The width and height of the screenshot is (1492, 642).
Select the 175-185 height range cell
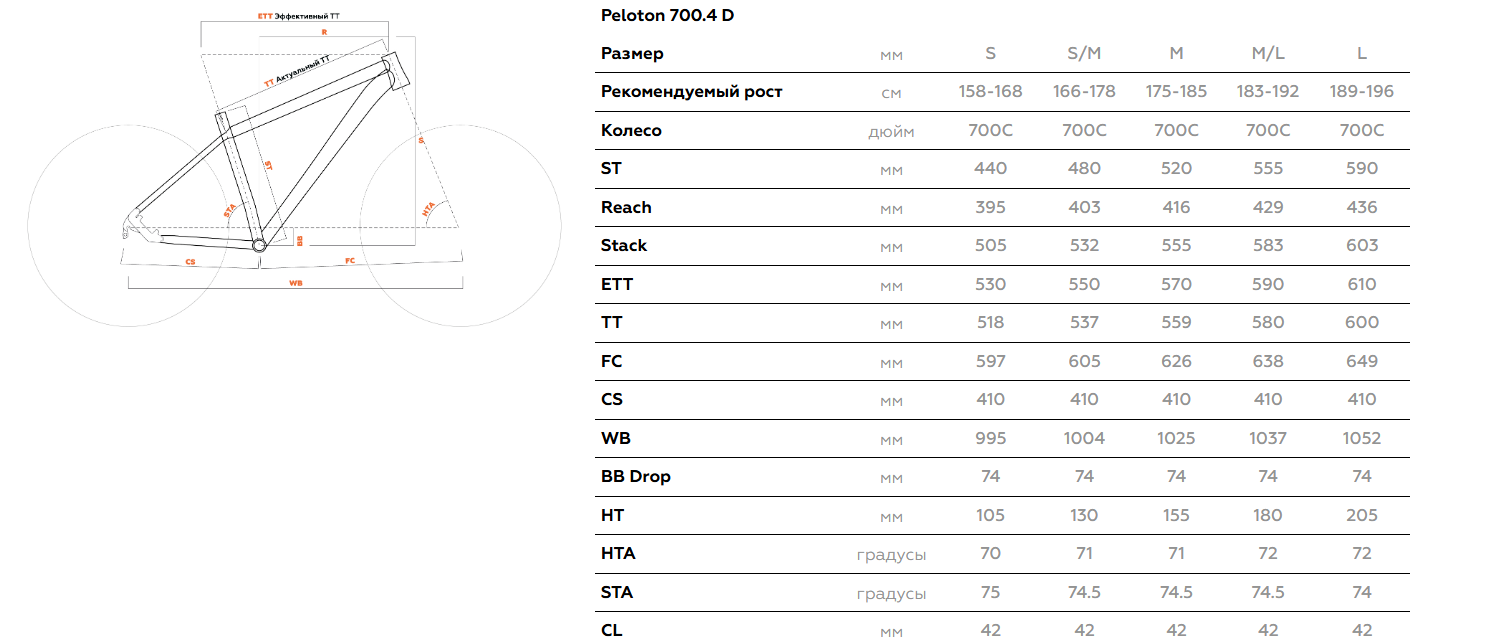click(1176, 92)
